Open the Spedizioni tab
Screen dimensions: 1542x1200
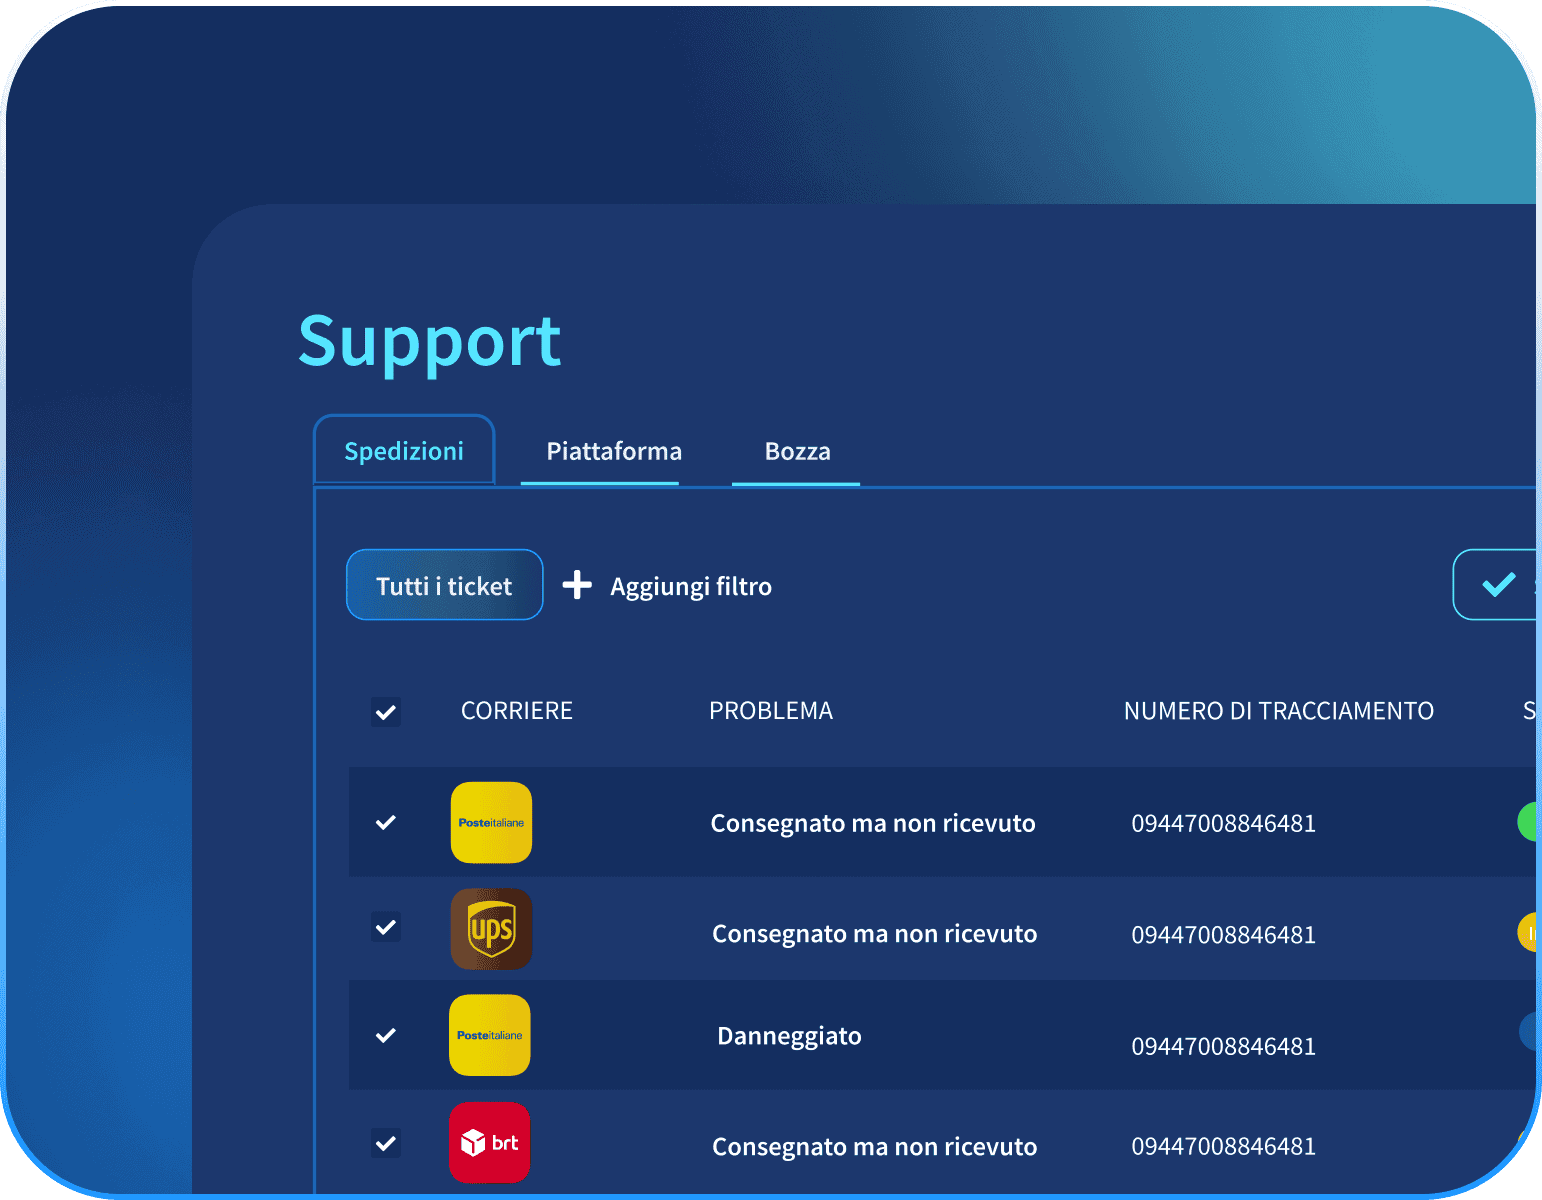pos(404,451)
